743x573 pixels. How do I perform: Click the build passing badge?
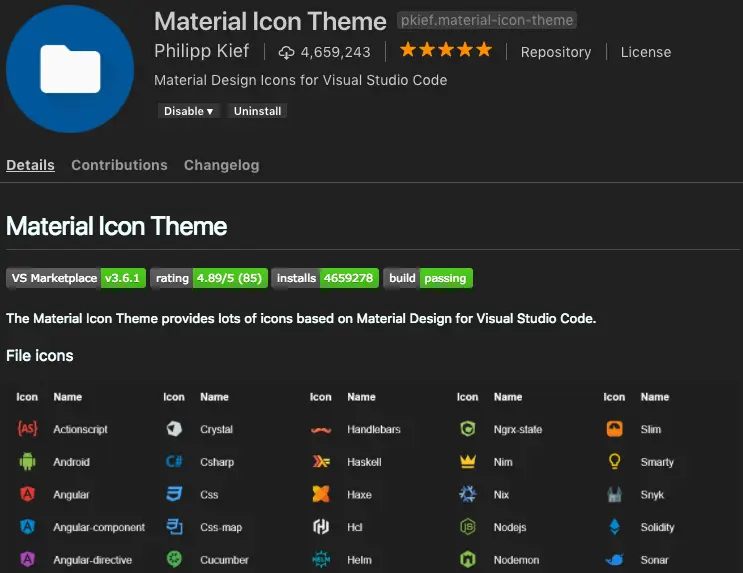pyautogui.click(x=428, y=278)
